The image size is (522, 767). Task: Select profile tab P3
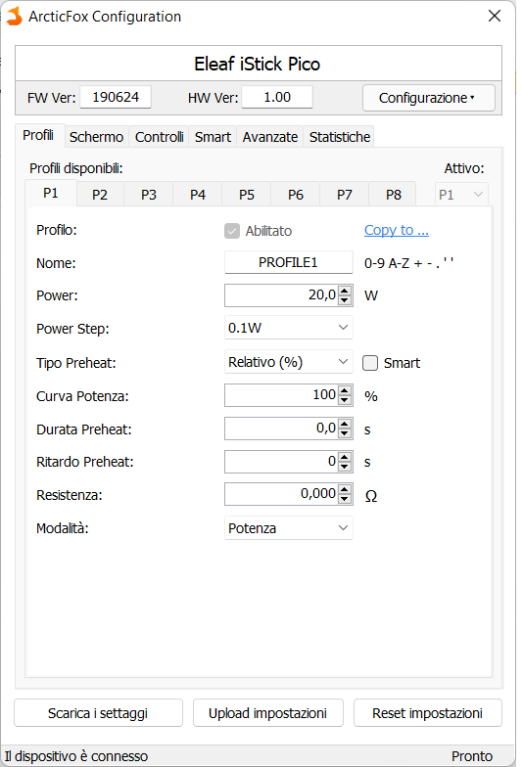coord(149,195)
